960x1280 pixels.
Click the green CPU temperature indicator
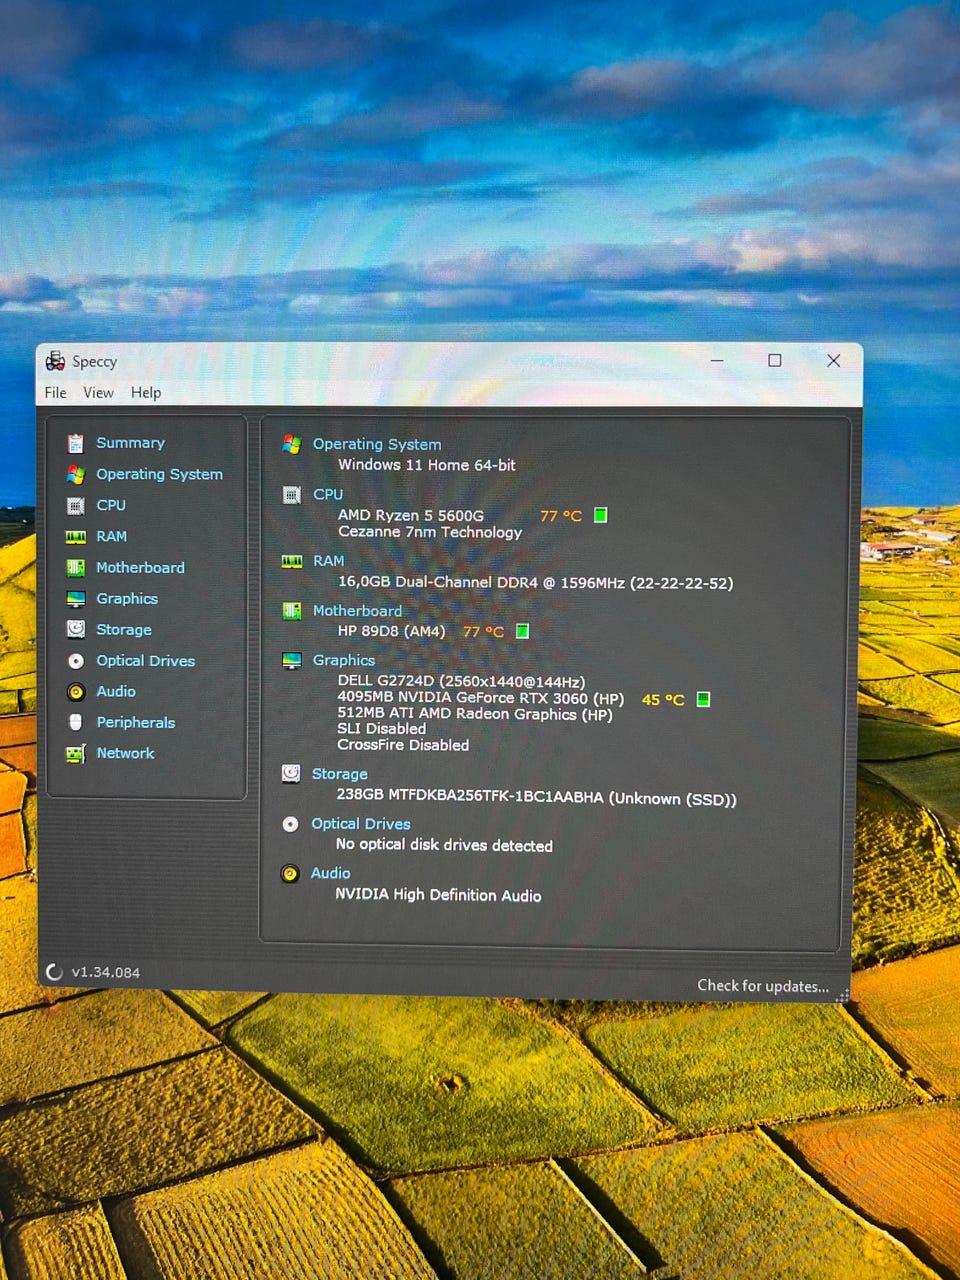tap(601, 515)
